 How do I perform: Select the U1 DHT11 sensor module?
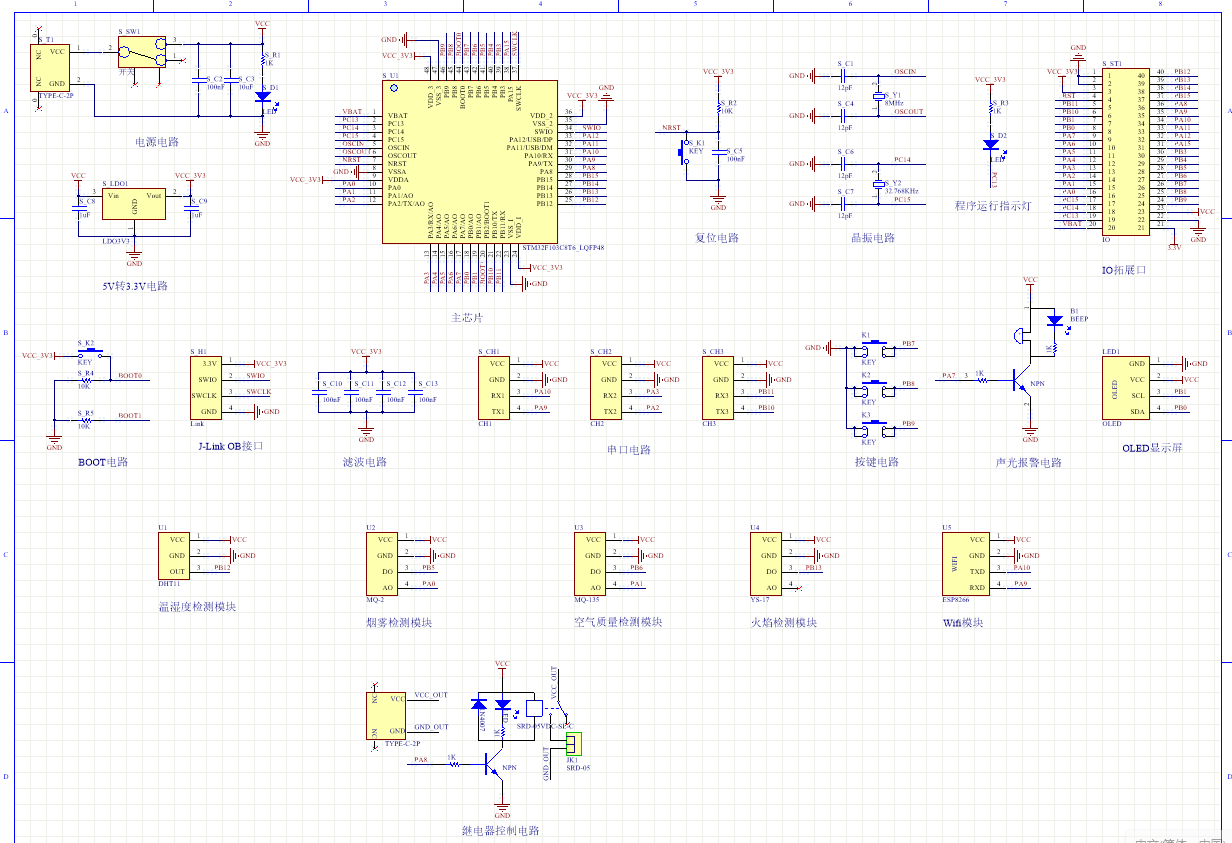tap(173, 556)
